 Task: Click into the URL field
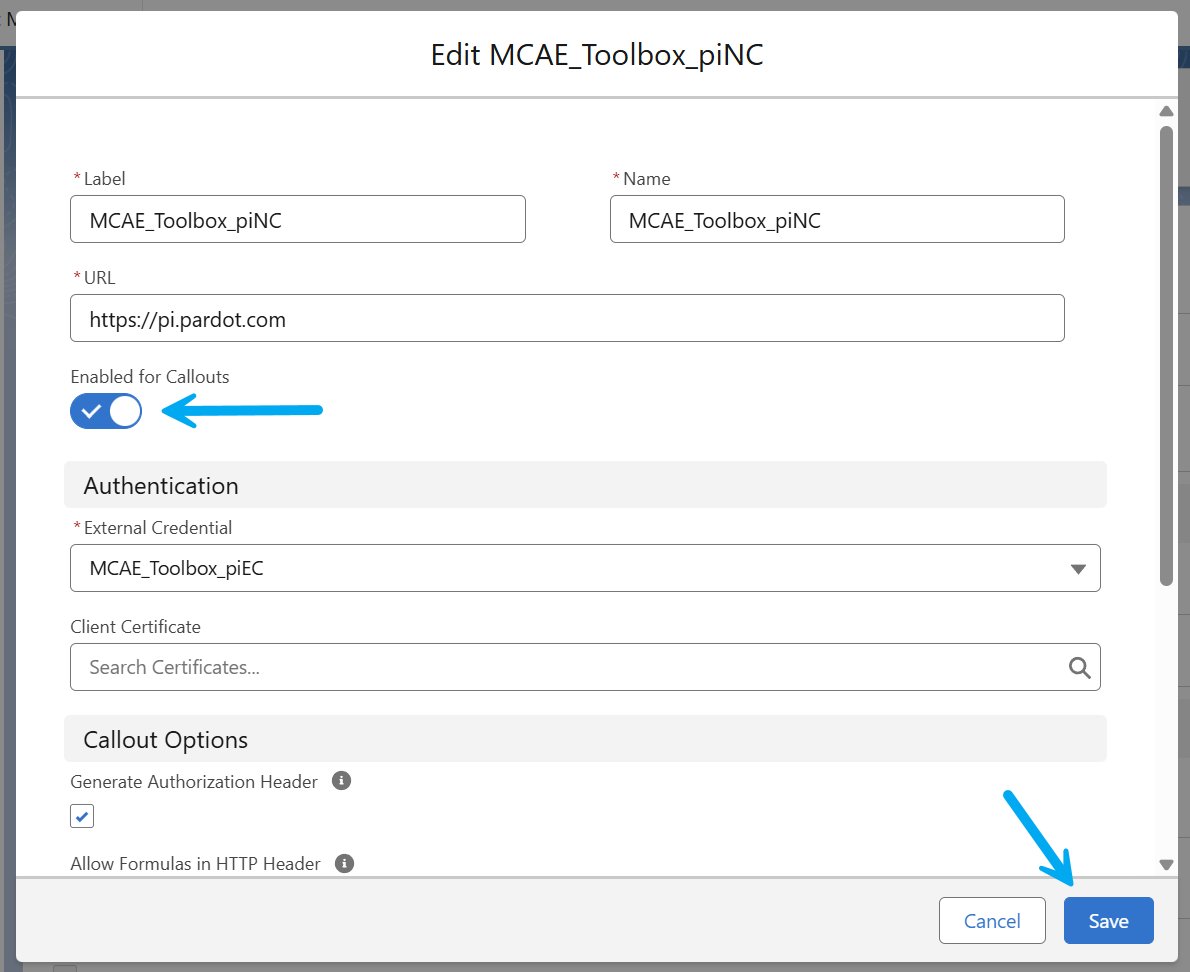(x=568, y=318)
